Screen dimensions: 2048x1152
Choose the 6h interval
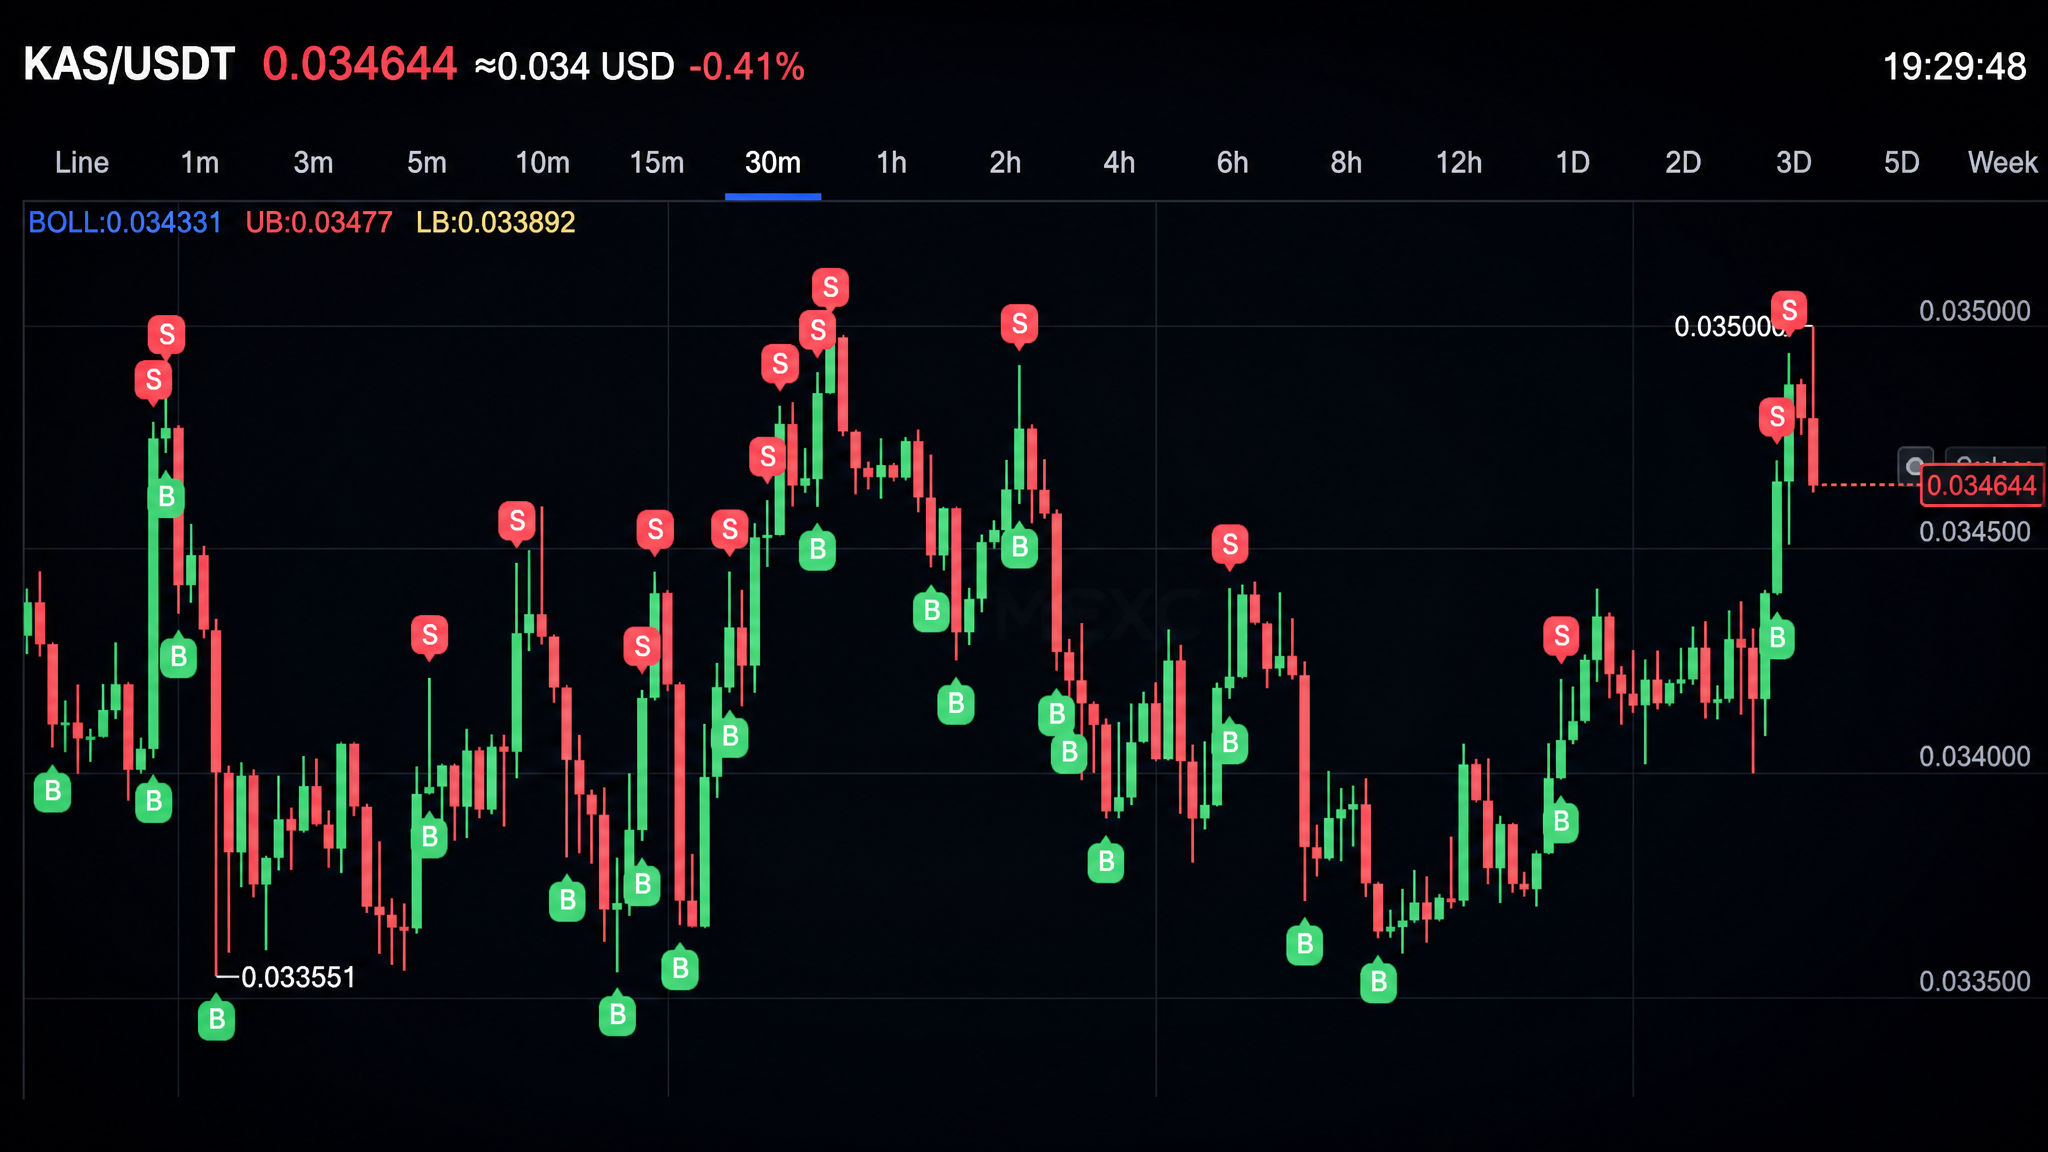point(1232,162)
